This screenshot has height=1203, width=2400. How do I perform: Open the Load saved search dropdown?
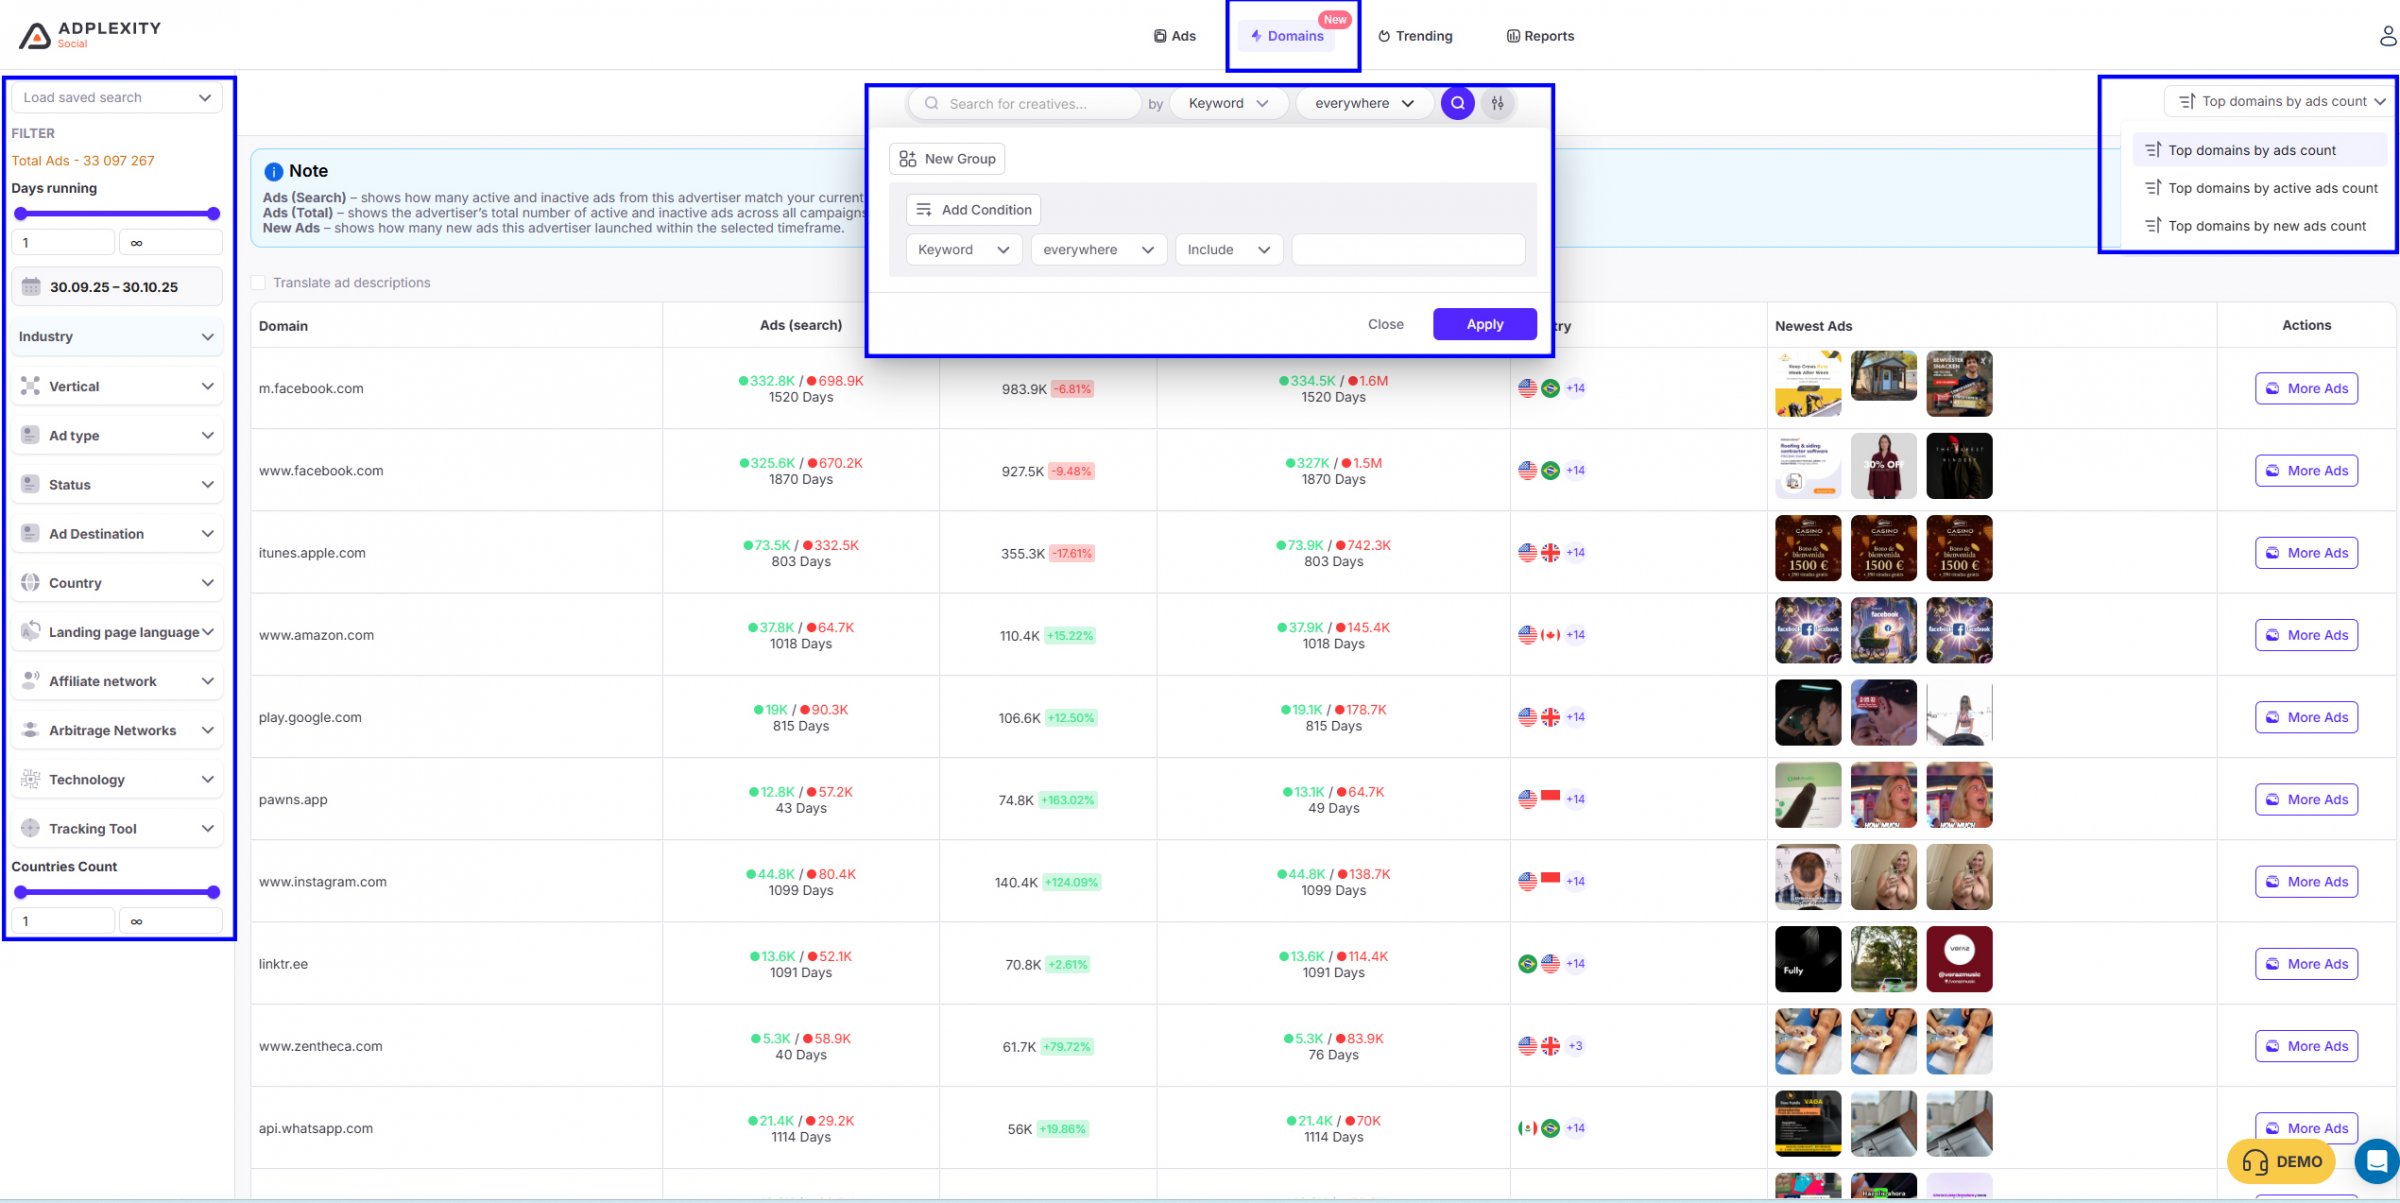(116, 98)
